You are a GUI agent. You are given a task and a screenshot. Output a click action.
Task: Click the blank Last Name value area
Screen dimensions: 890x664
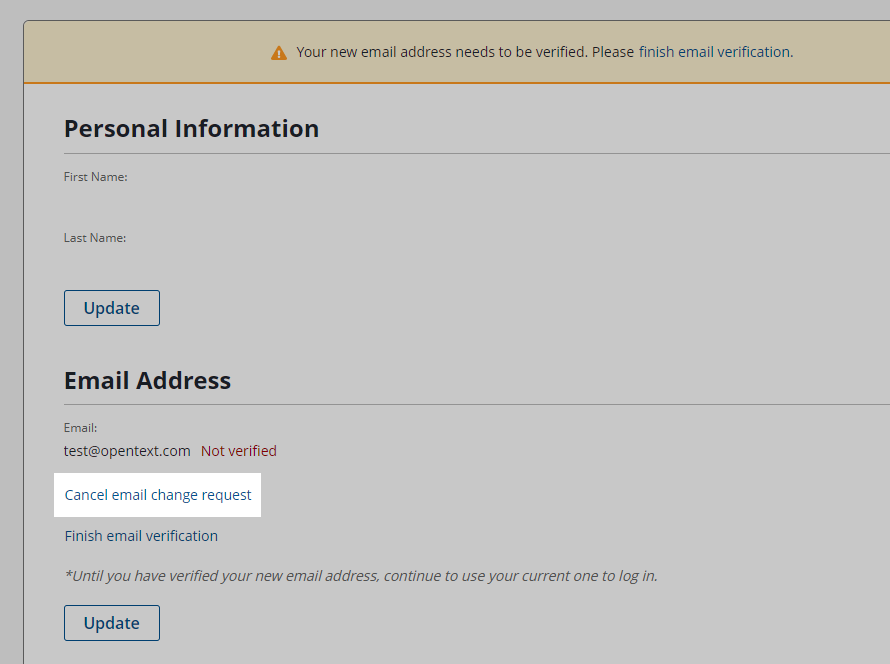(200, 260)
